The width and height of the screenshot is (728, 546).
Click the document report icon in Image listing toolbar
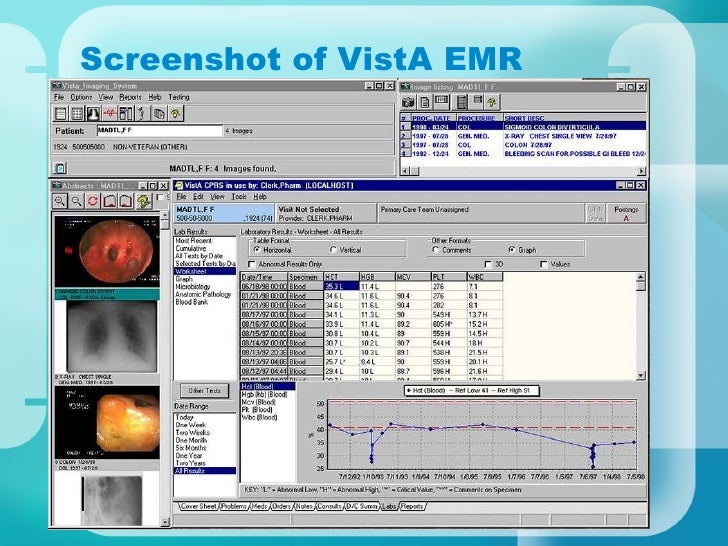[x=424, y=102]
